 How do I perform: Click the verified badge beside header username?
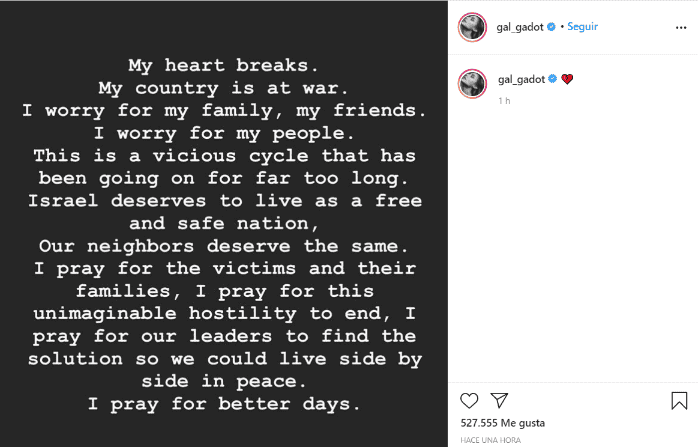(552, 27)
